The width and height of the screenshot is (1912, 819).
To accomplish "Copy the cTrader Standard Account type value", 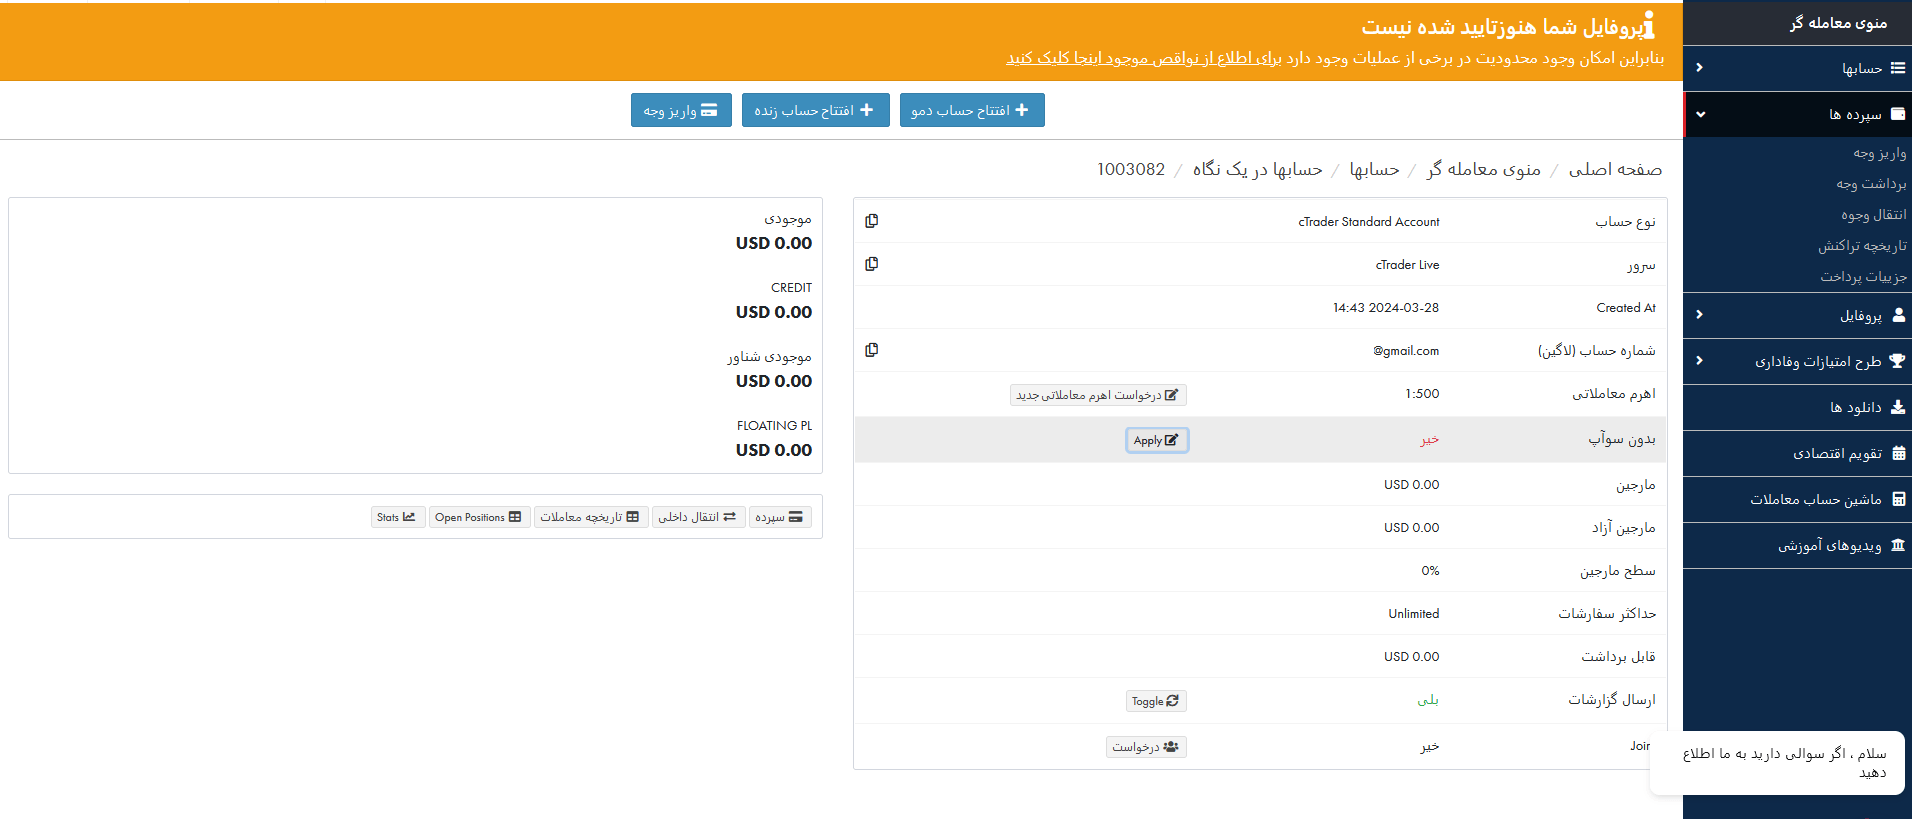I will [x=872, y=221].
